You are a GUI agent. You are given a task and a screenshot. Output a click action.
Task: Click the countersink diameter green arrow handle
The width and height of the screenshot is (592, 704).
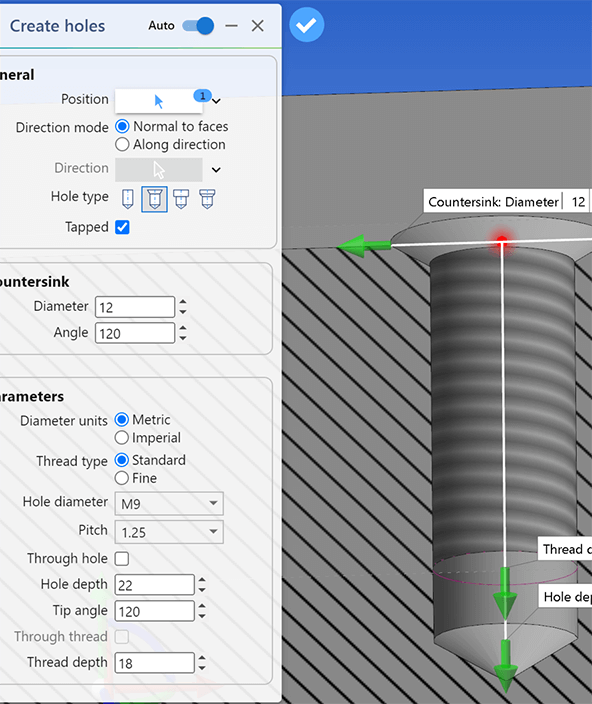(364, 246)
